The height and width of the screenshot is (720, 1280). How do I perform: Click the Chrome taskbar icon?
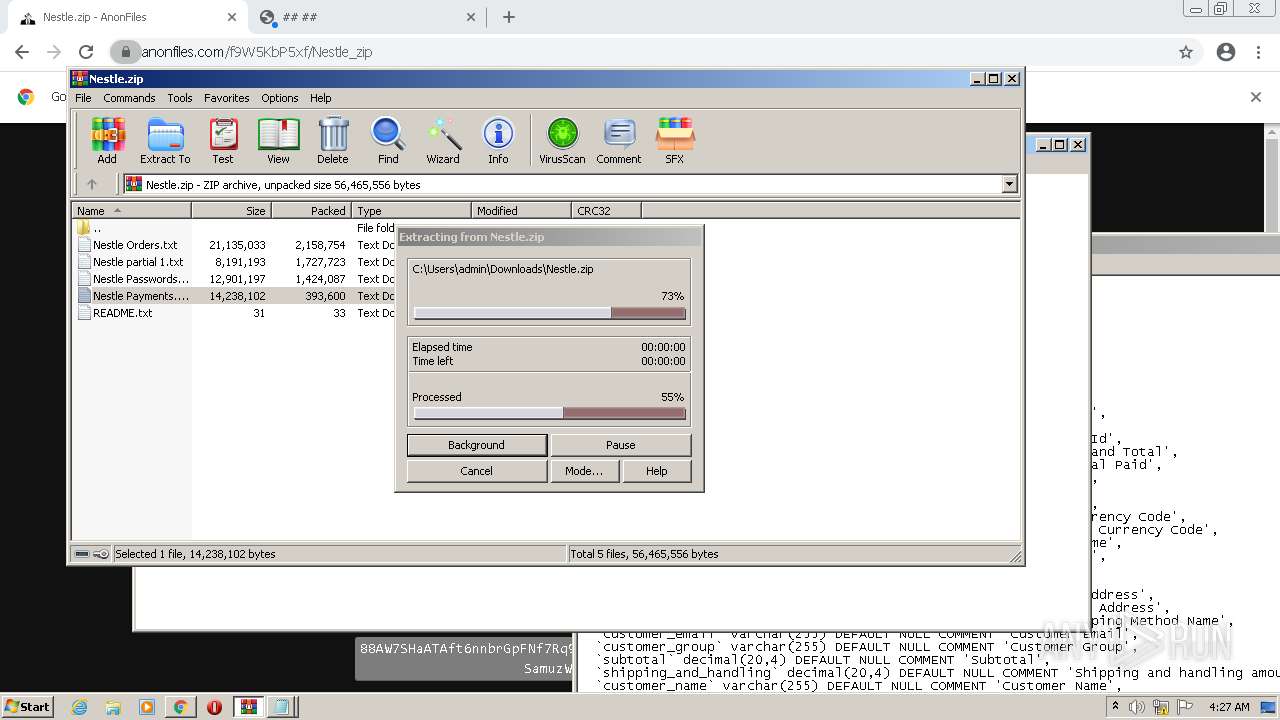pyautogui.click(x=180, y=707)
